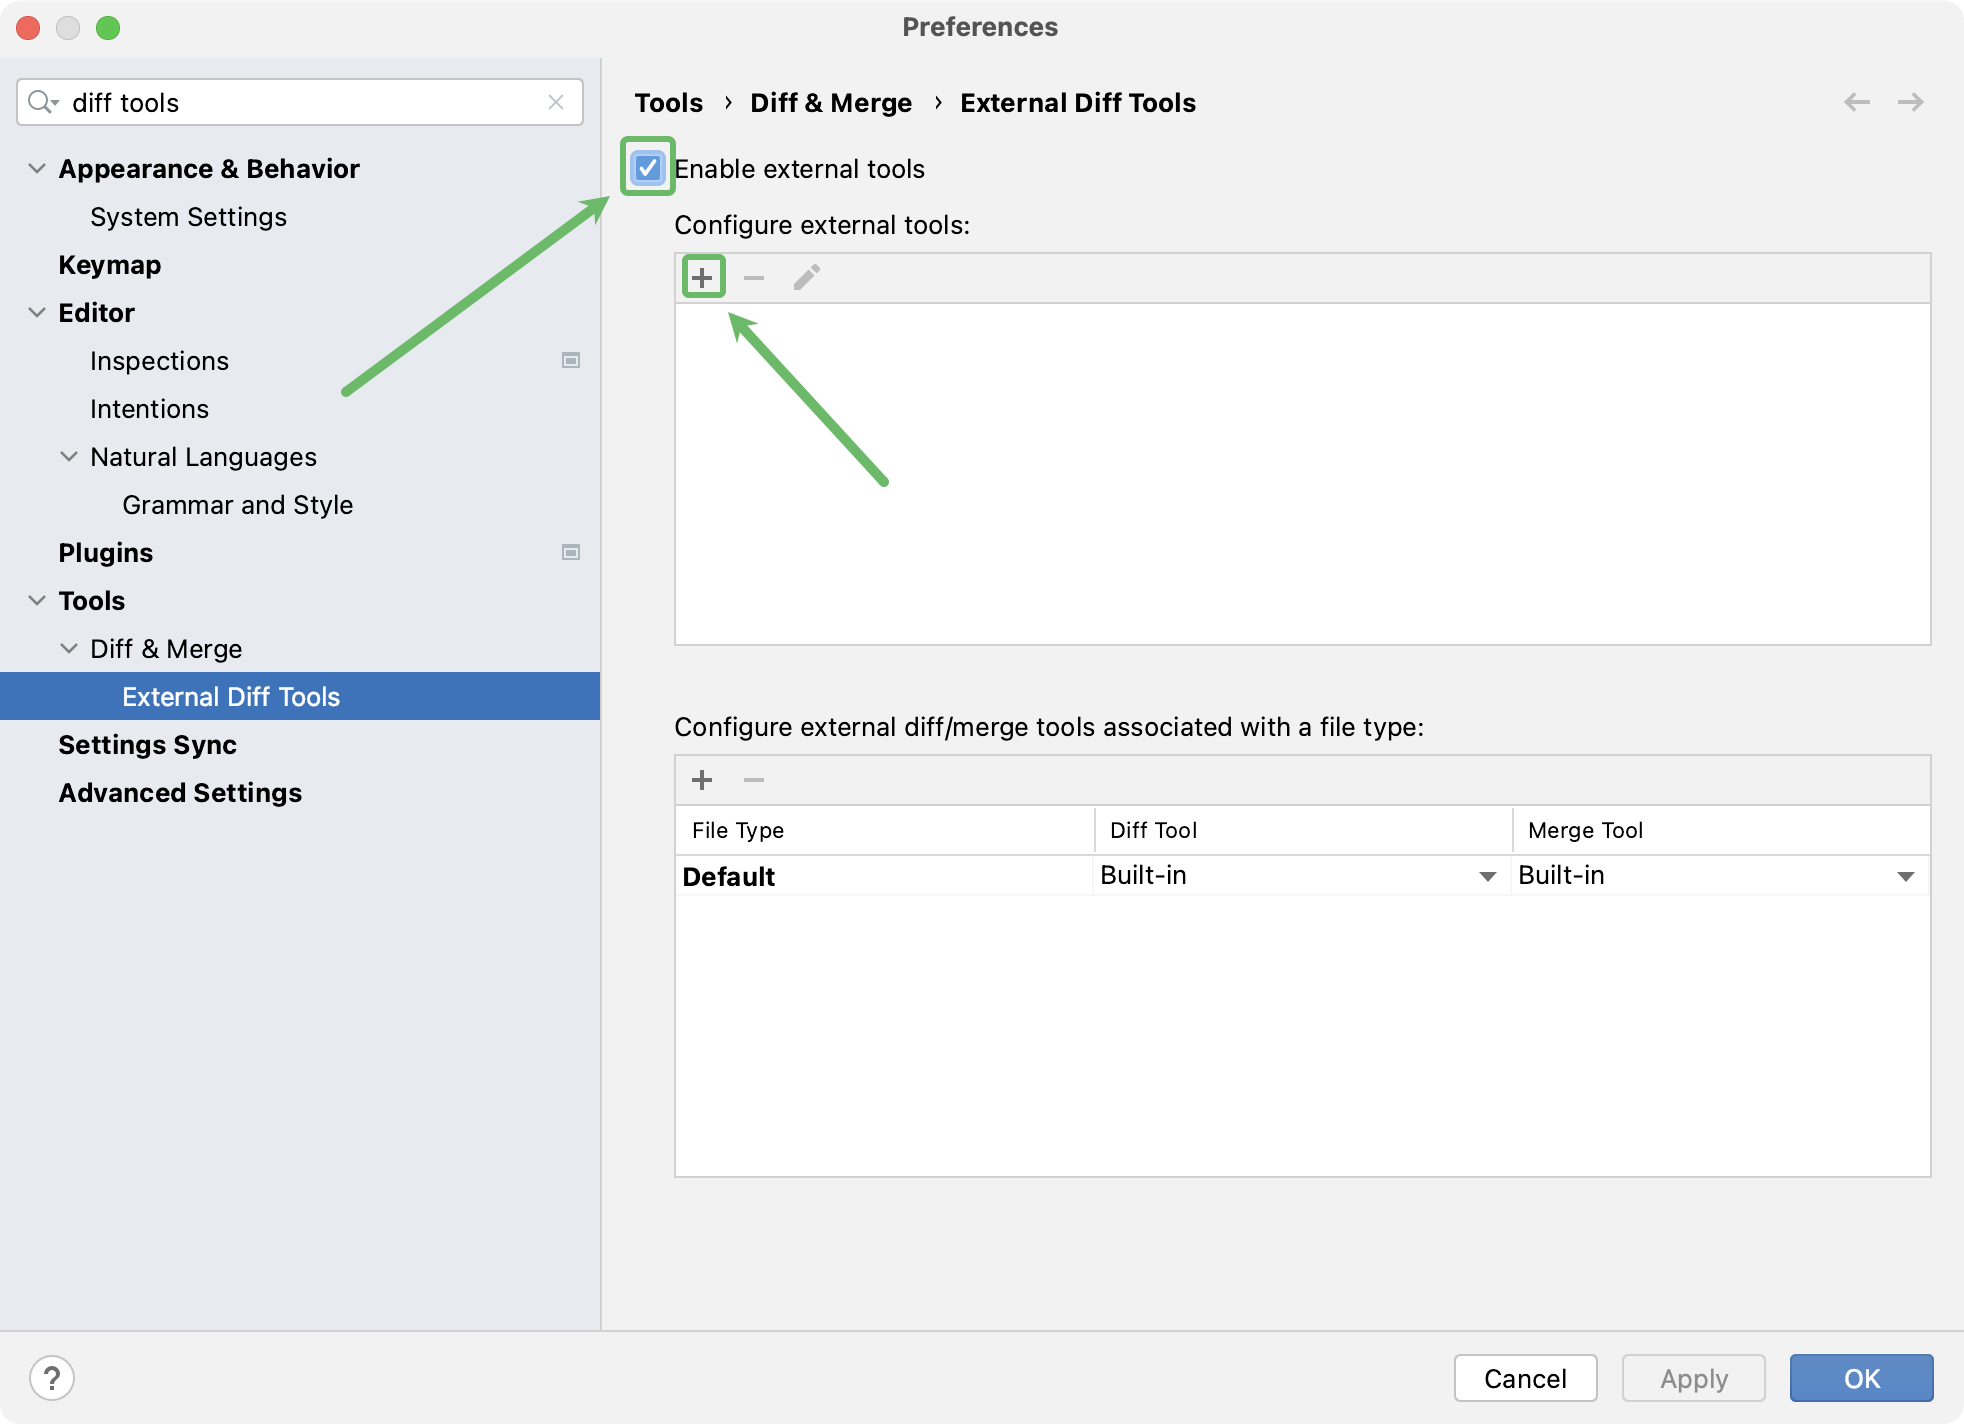The height and width of the screenshot is (1424, 1964).
Task: Select the Plugins menu item
Action: pos(107,552)
